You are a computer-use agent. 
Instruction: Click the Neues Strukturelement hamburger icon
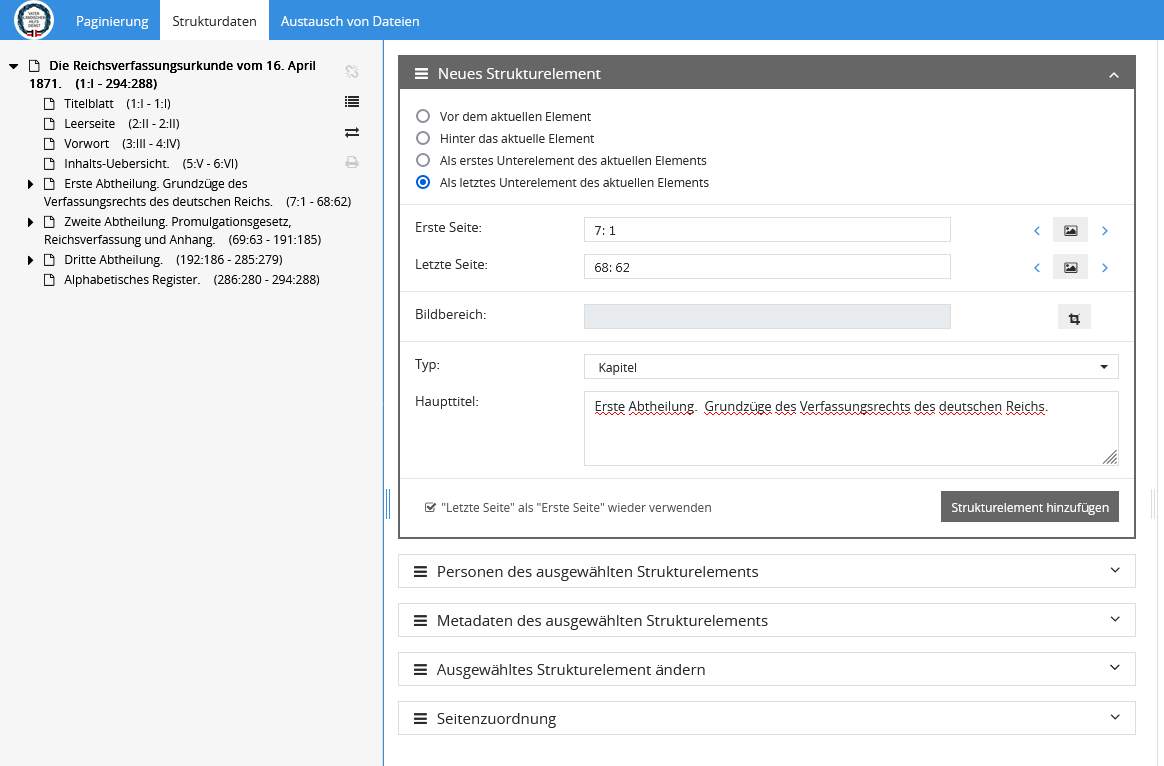[x=421, y=73]
